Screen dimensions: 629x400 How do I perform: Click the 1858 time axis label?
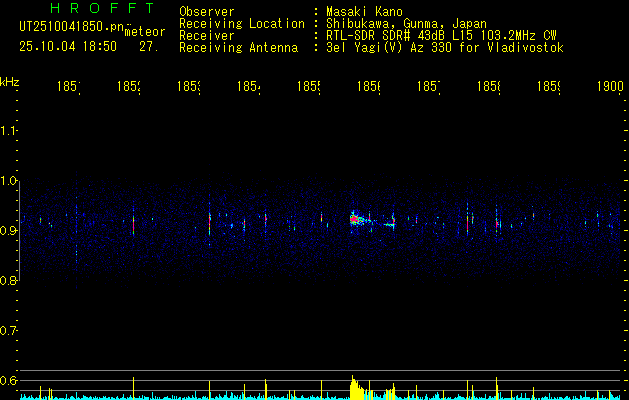click(489, 87)
